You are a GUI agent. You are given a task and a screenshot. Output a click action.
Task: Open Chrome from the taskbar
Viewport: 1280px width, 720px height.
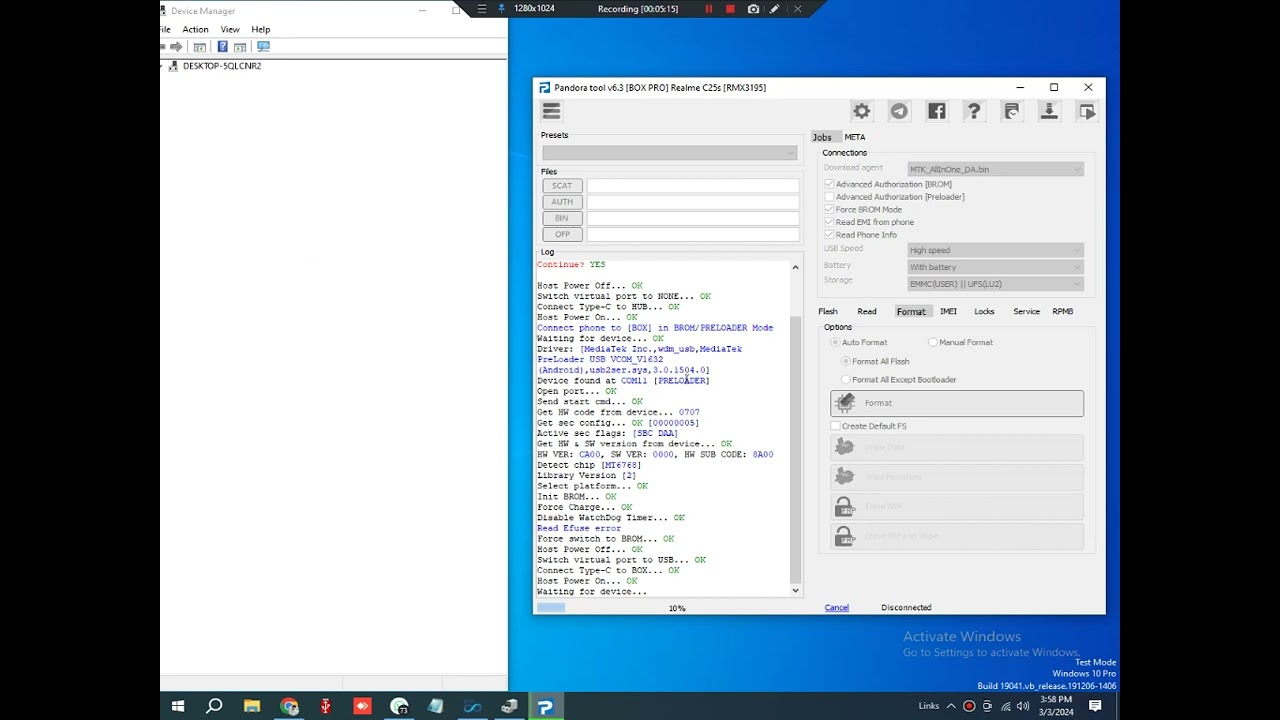point(289,706)
